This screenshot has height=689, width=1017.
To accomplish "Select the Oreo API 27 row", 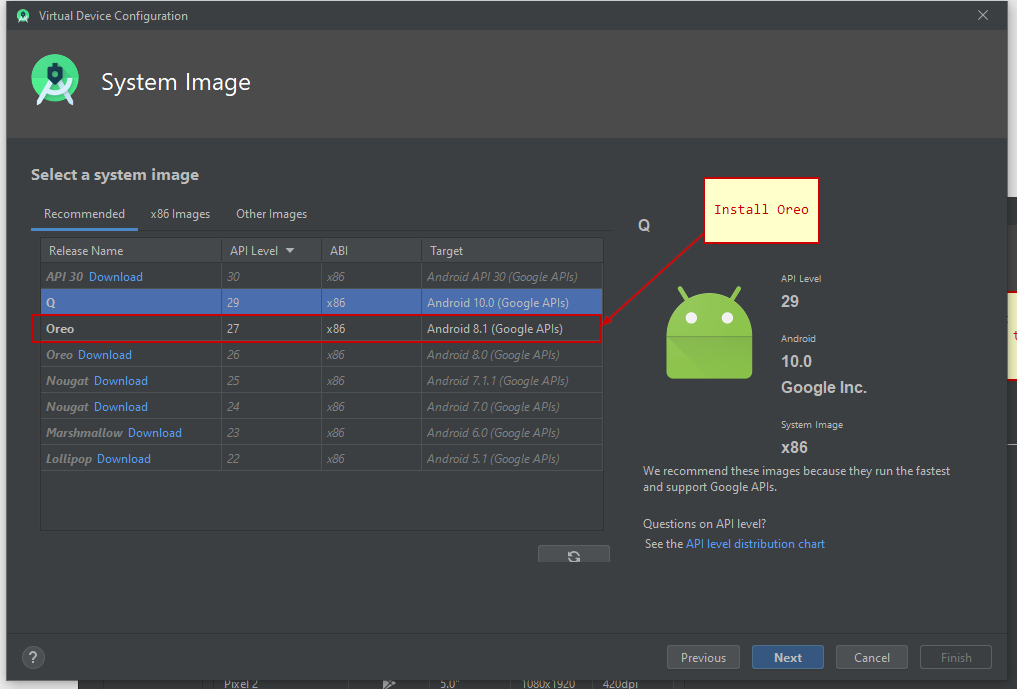I will coord(322,328).
